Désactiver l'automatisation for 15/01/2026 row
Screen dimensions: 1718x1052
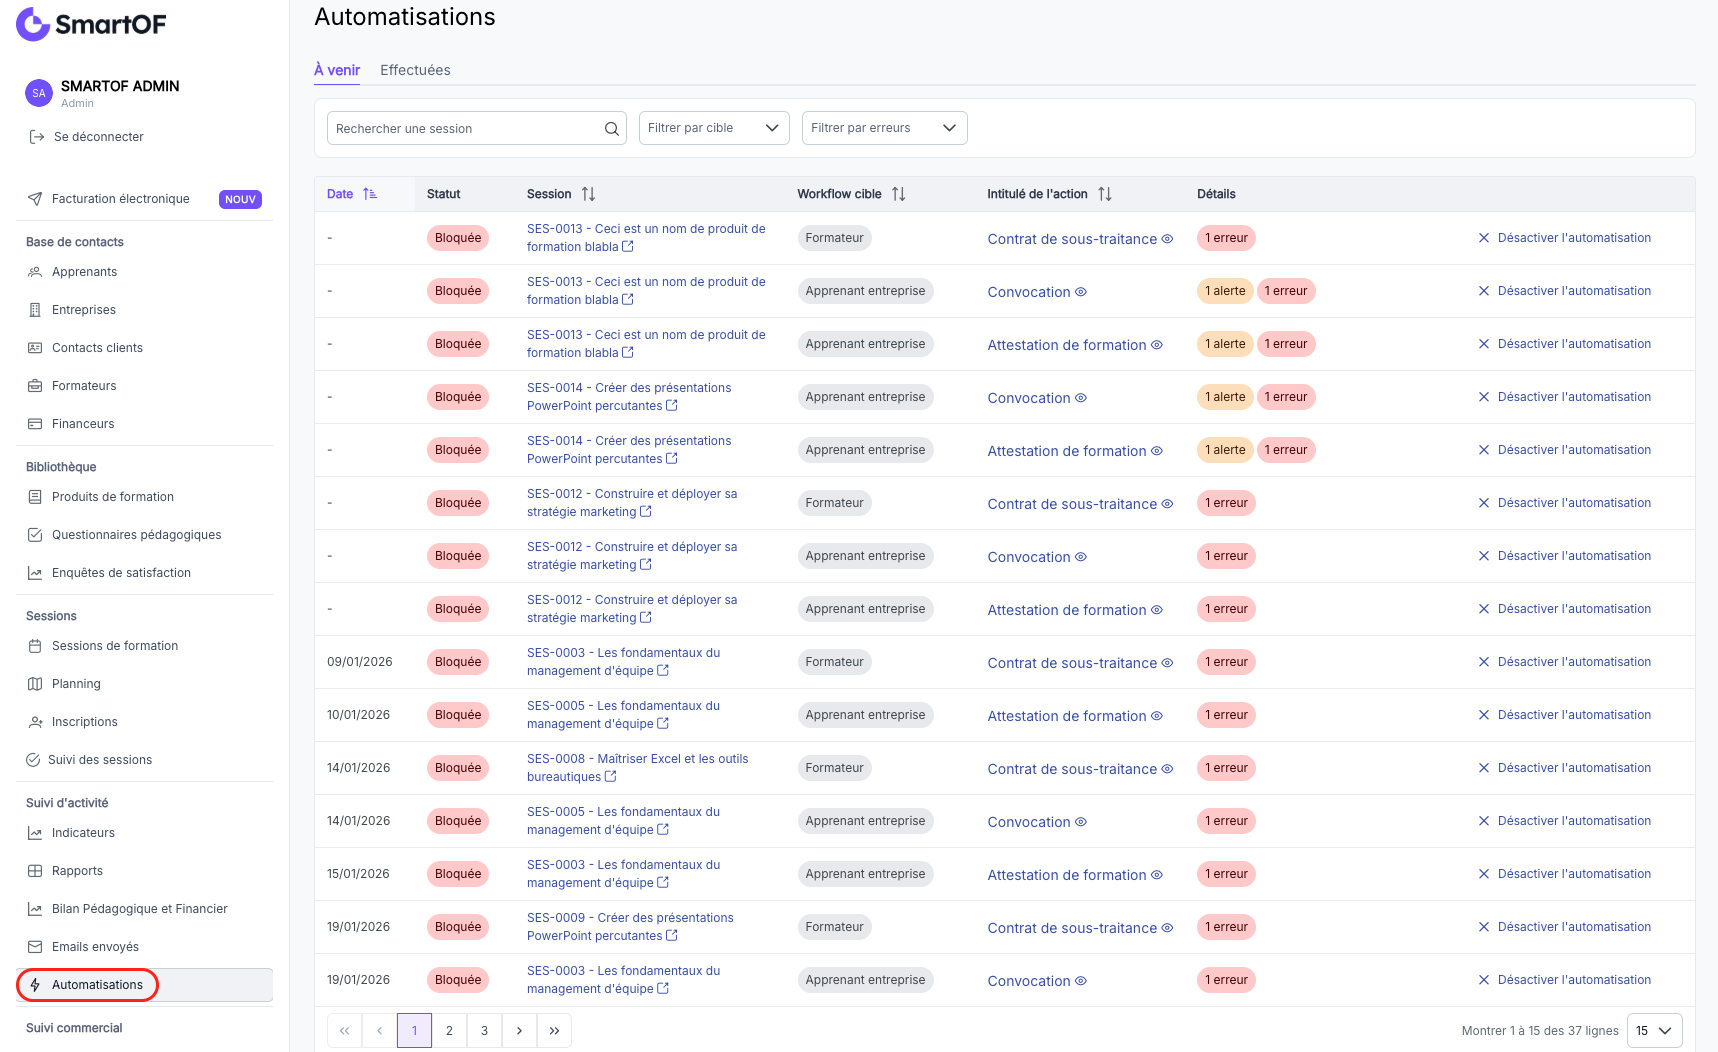pyautogui.click(x=1565, y=874)
